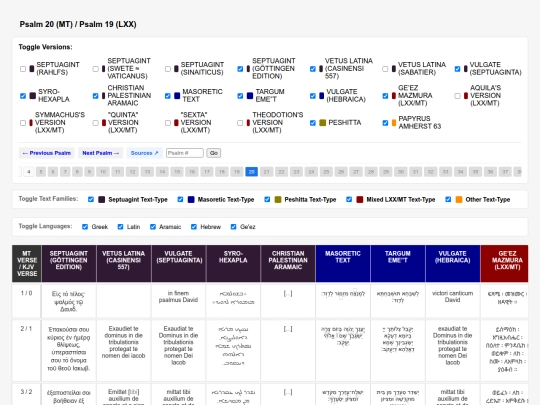Click the dark purple Septuagint Text-Type swatch
540x405 pixels.
coord(102,199)
